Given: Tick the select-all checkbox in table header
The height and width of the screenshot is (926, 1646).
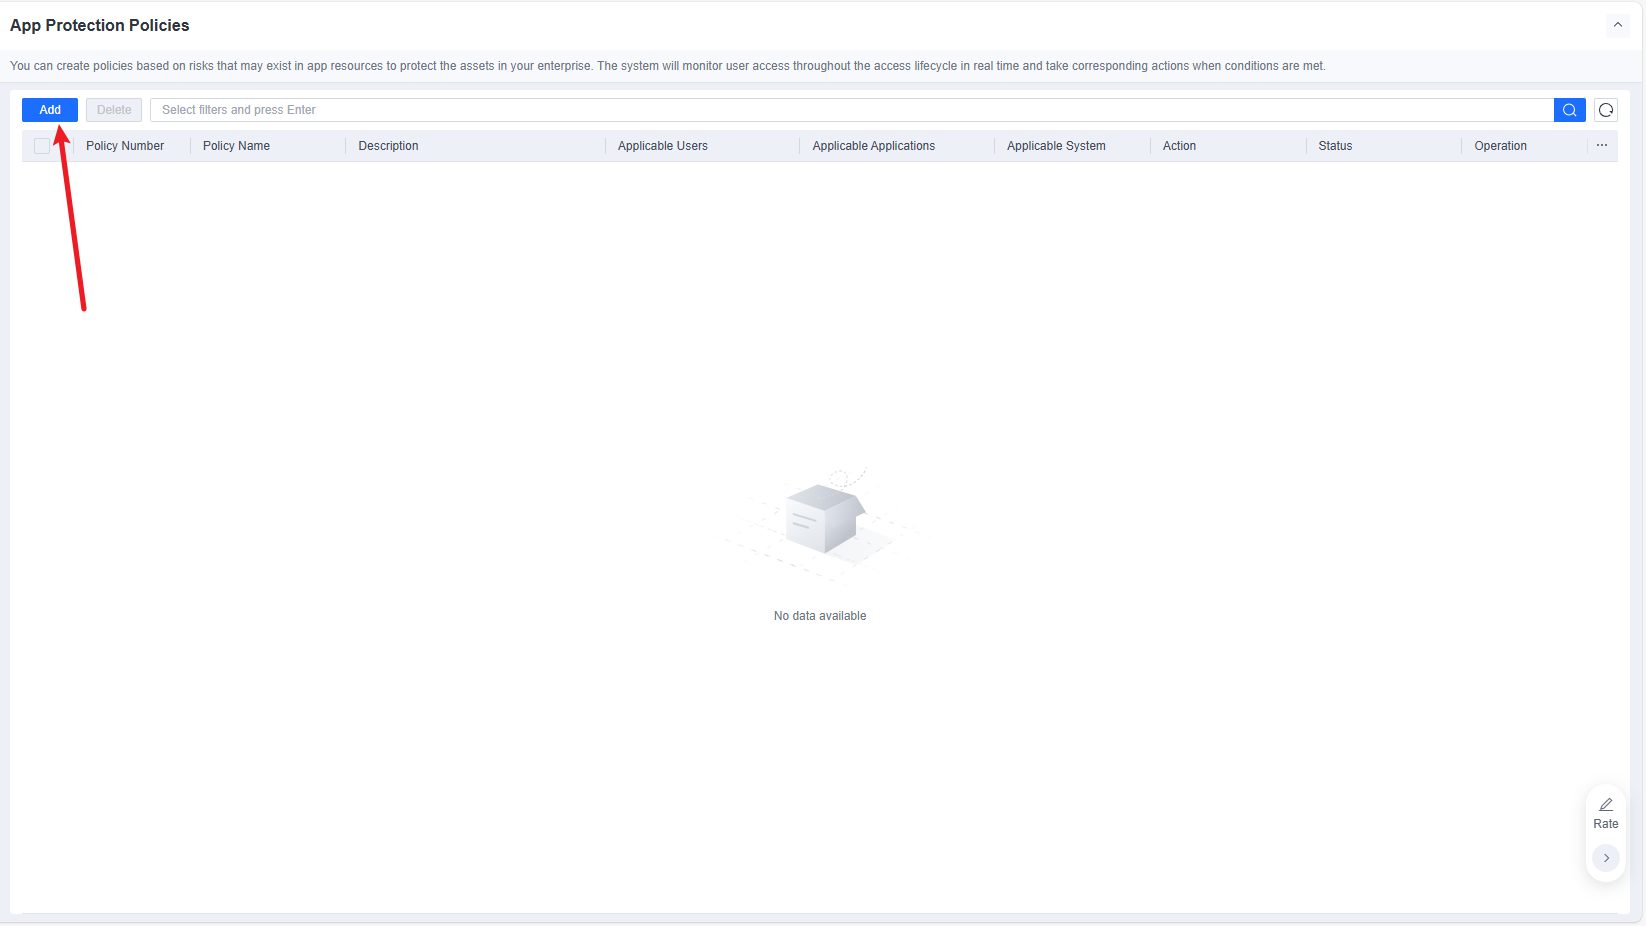Looking at the screenshot, I should coord(42,146).
